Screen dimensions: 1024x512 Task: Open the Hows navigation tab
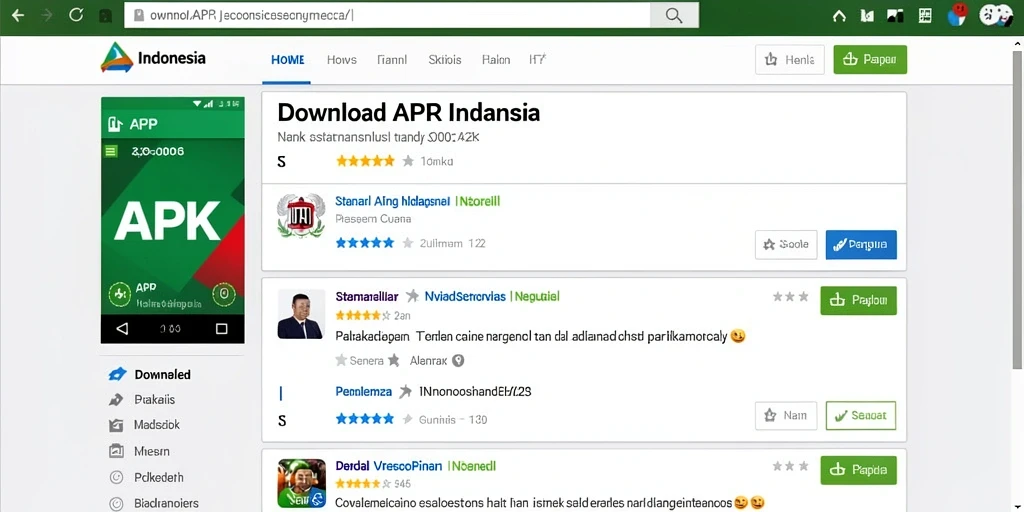pyautogui.click(x=342, y=59)
